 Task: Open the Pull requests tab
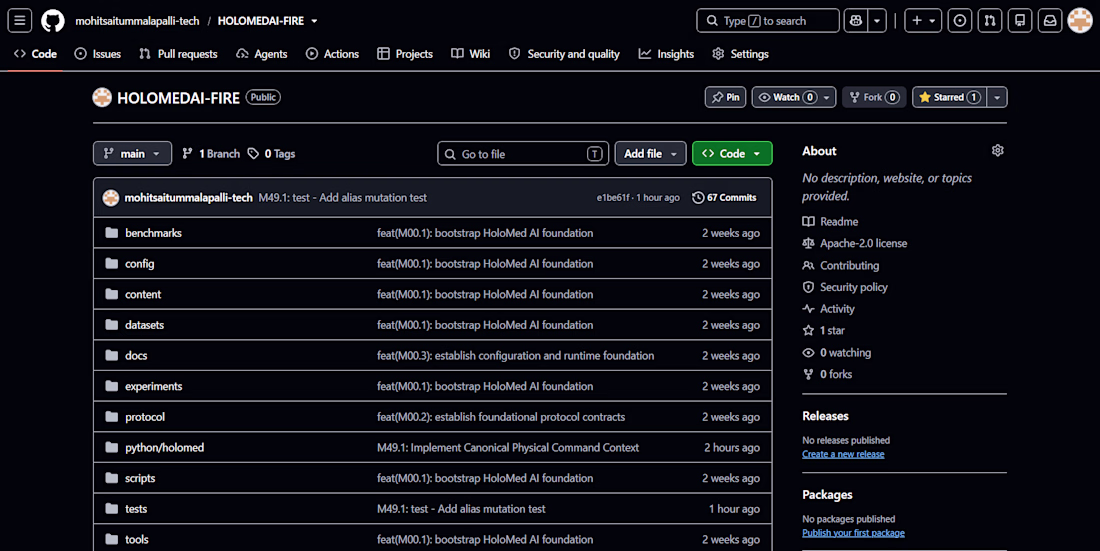pos(178,54)
